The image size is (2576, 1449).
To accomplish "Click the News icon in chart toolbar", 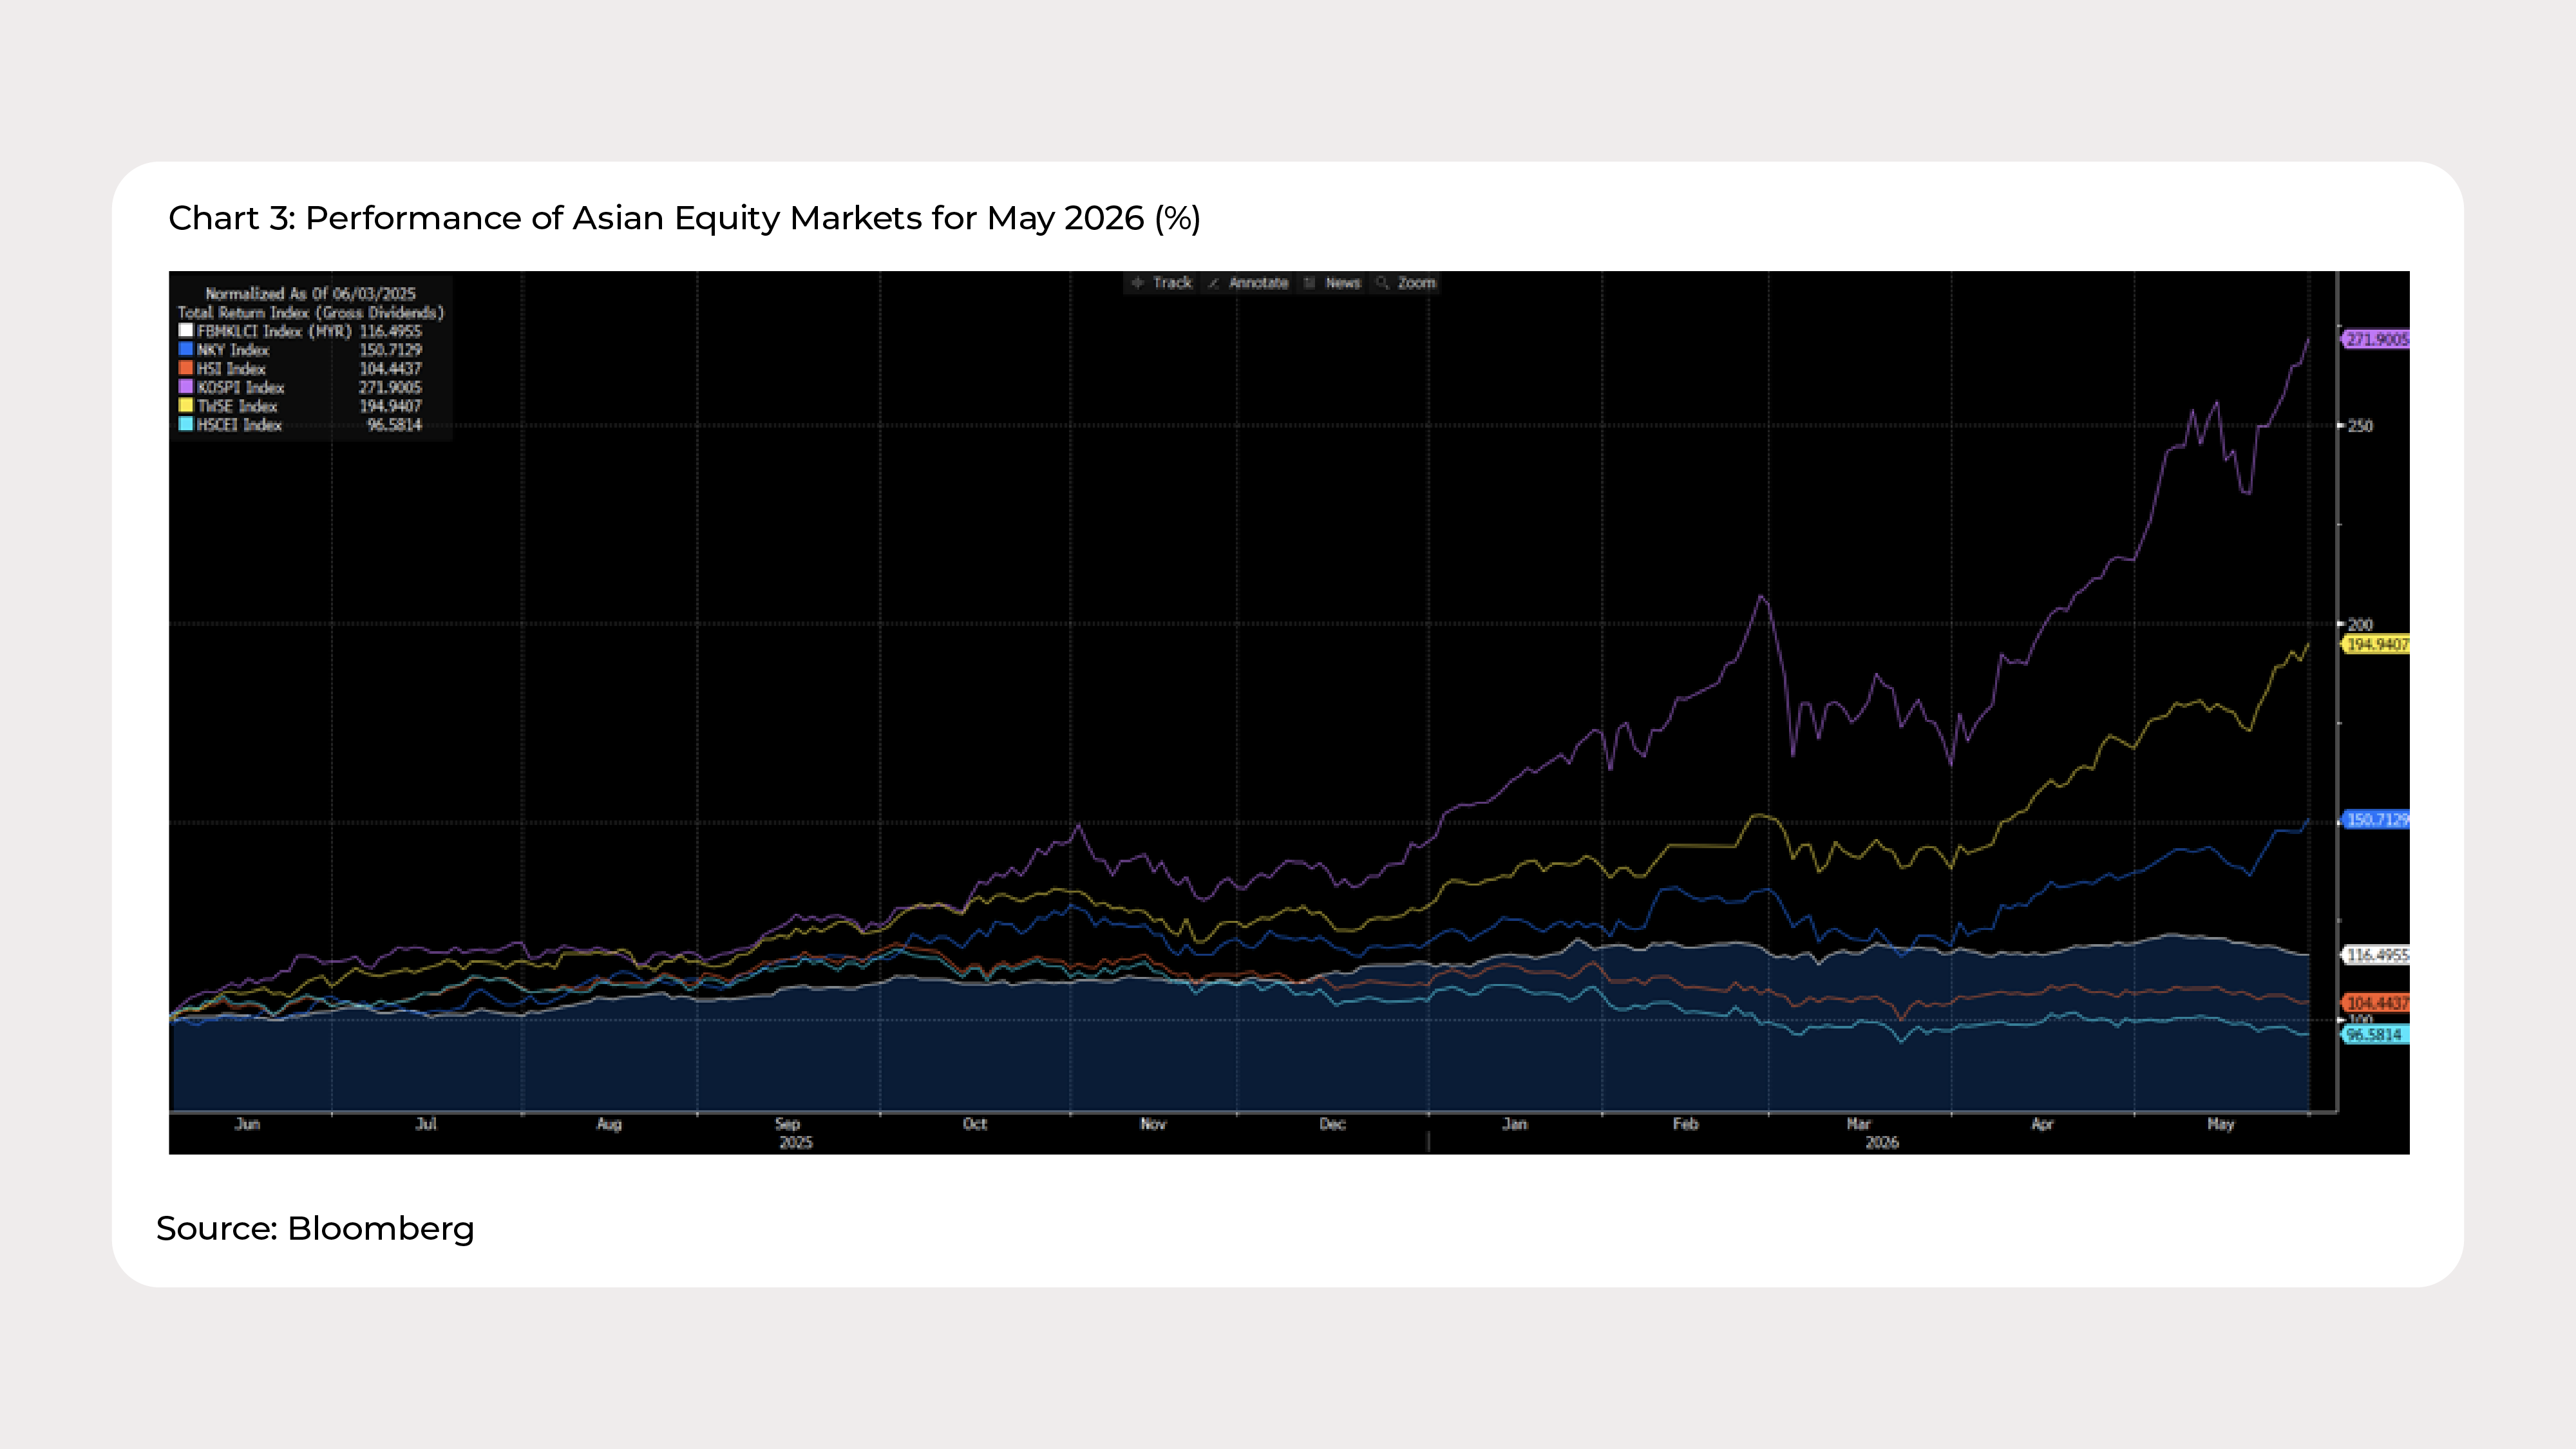I will point(1309,283).
